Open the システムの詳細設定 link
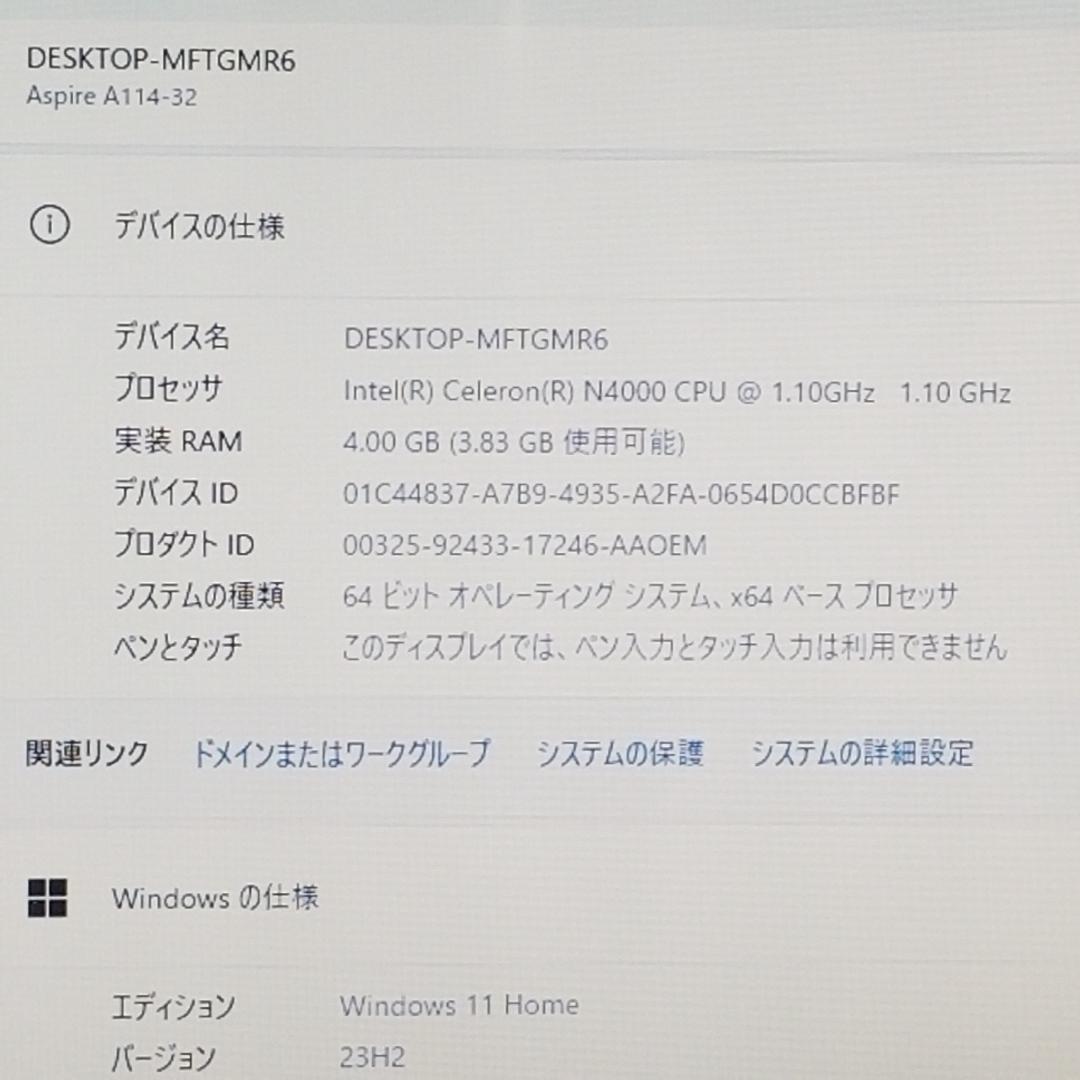The image size is (1080, 1080). coord(864,753)
